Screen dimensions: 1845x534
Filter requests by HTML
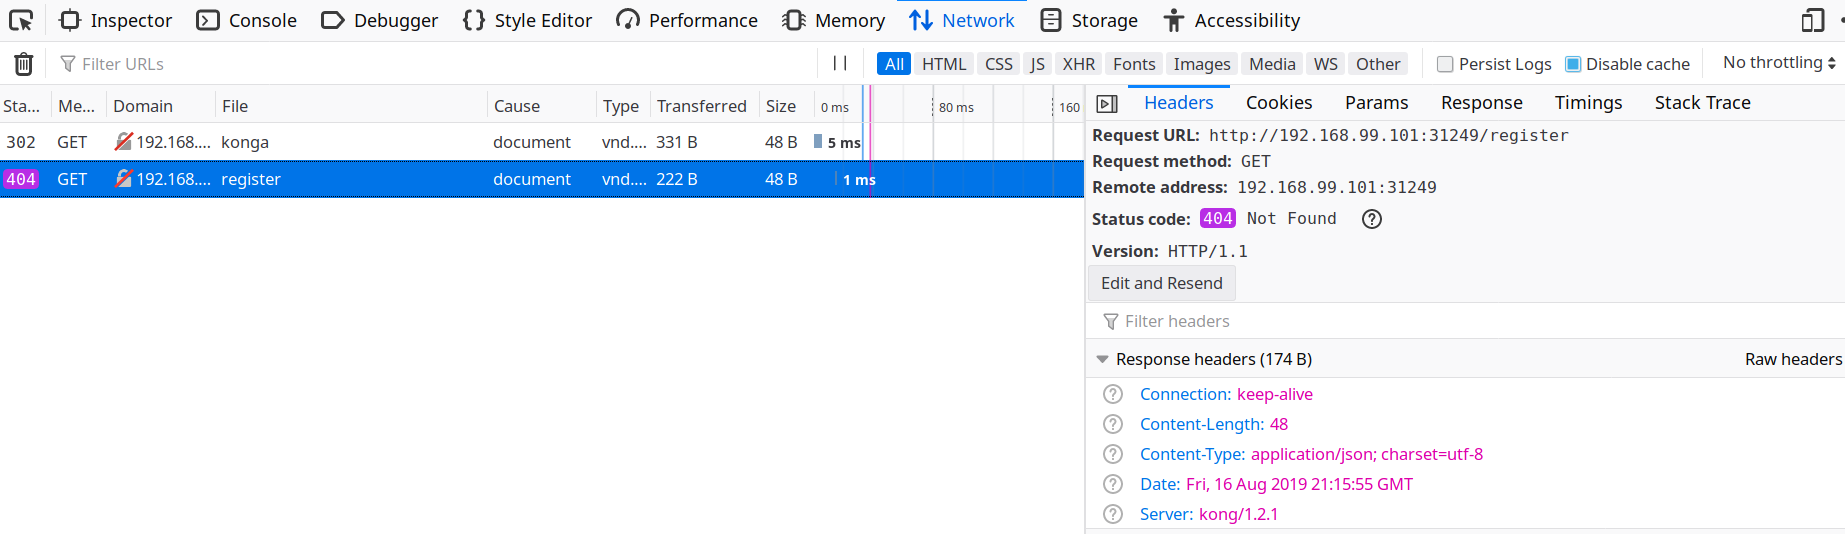[944, 64]
